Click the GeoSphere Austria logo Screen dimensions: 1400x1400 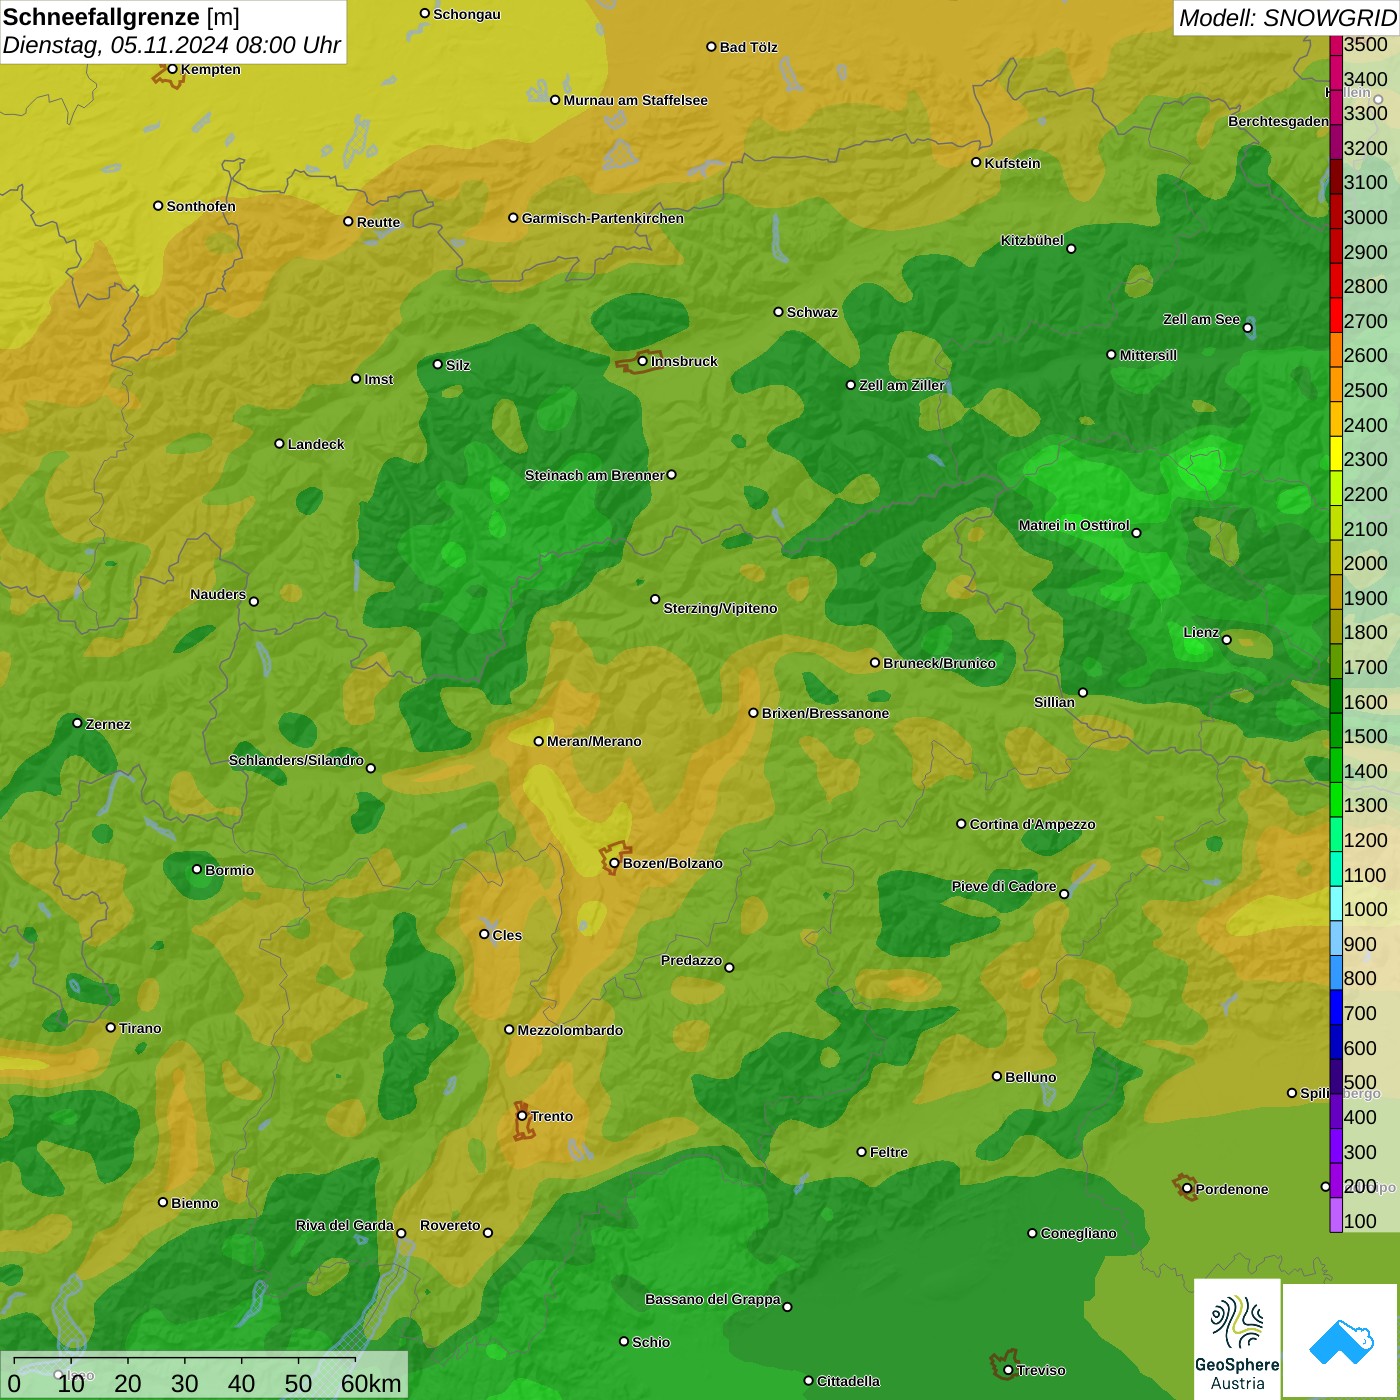(1237, 1339)
